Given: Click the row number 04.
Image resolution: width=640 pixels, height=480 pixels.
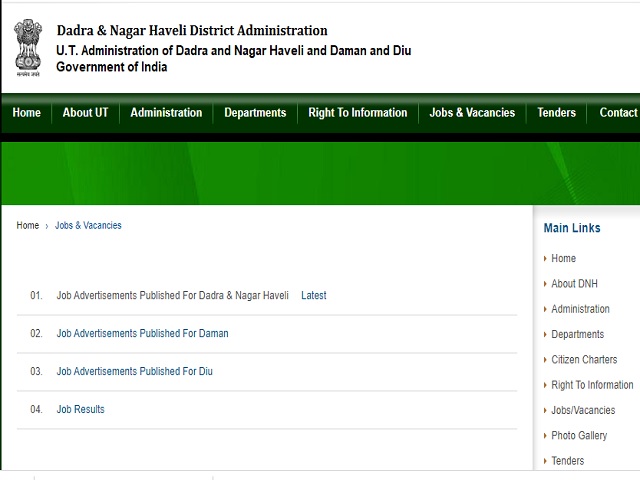Looking at the screenshot, I should pos(36,409).
